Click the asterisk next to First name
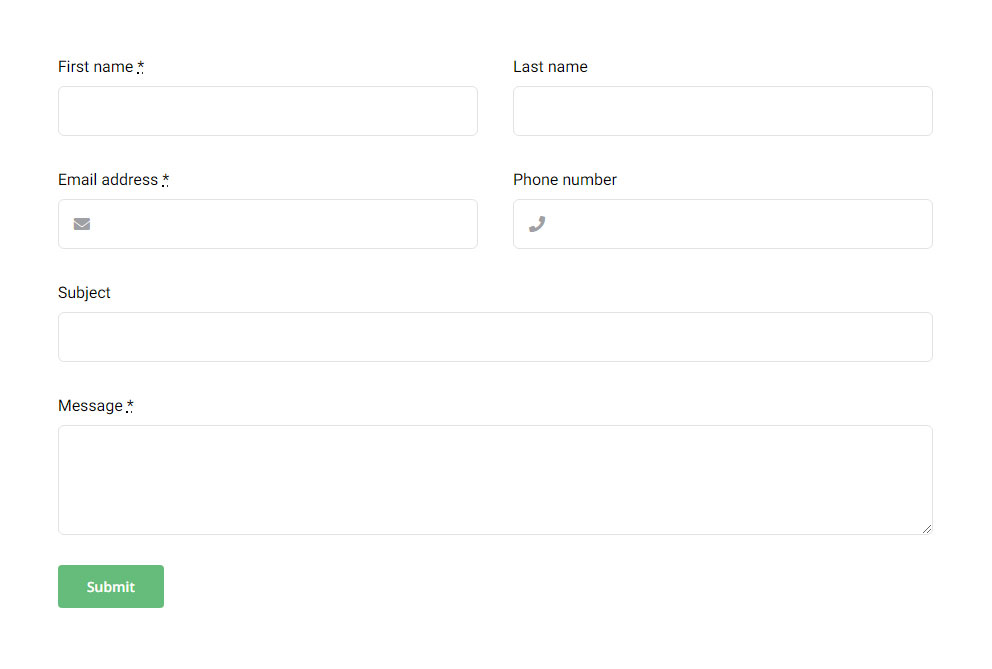 (x=141, y=67)
